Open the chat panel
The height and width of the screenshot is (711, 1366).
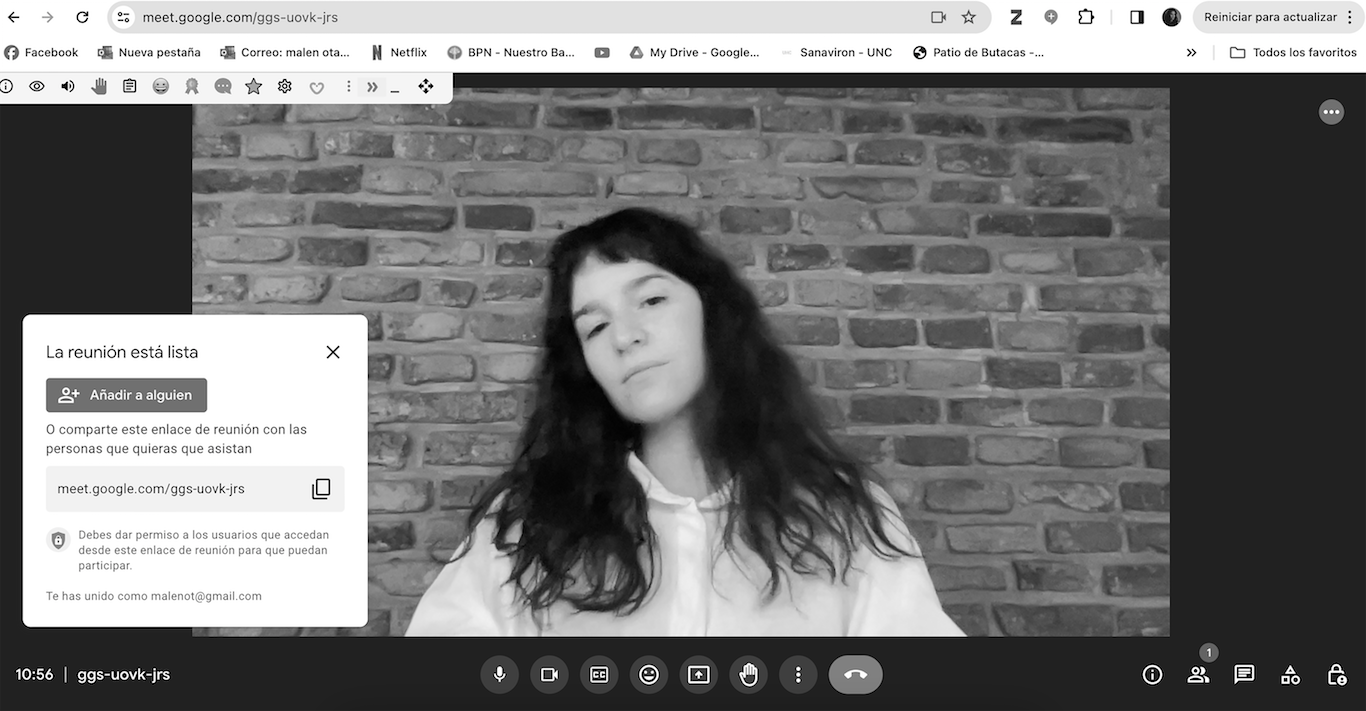point(1244,675)
